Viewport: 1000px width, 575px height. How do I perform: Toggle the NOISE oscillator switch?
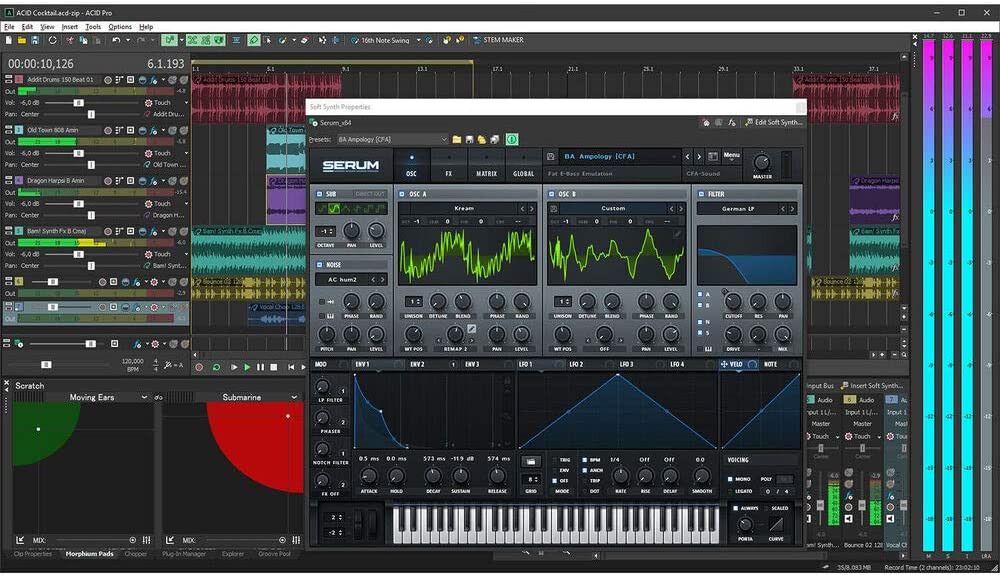319,265
